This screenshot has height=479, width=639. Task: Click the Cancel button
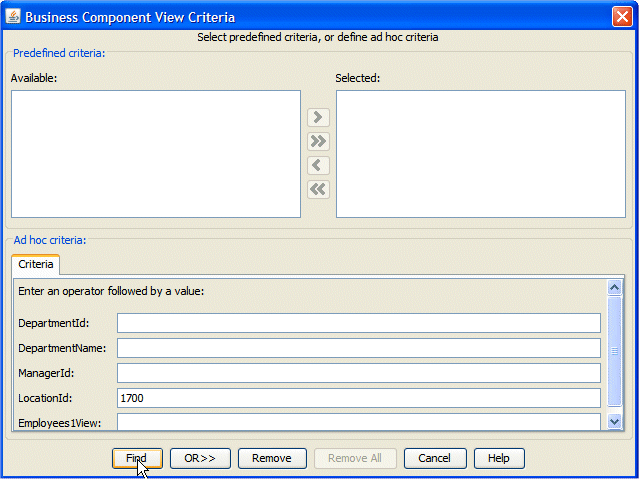coord(435,458)
